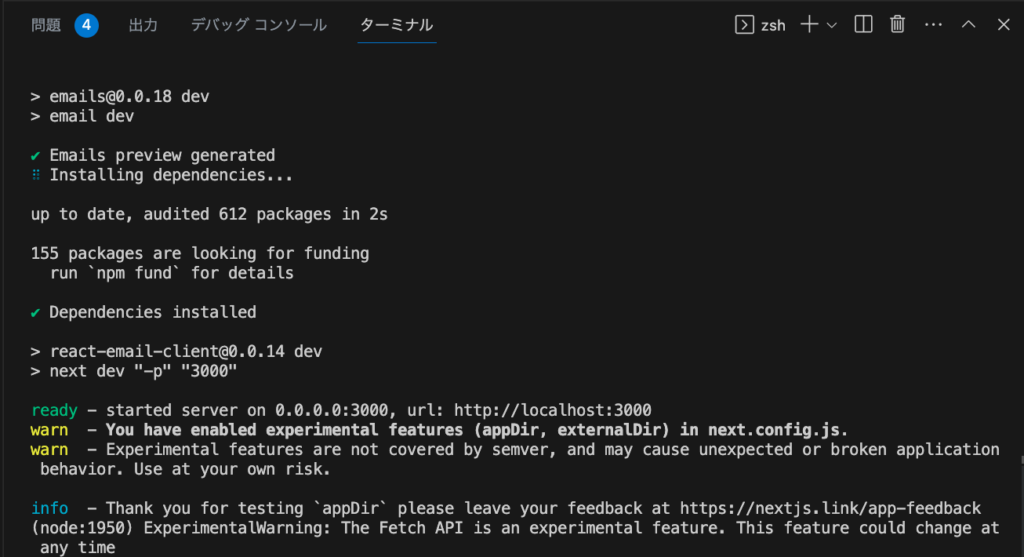The image size is (1024, 557).
Task: Switch to the 出力 output tab
Action: [x=143, y=25]
